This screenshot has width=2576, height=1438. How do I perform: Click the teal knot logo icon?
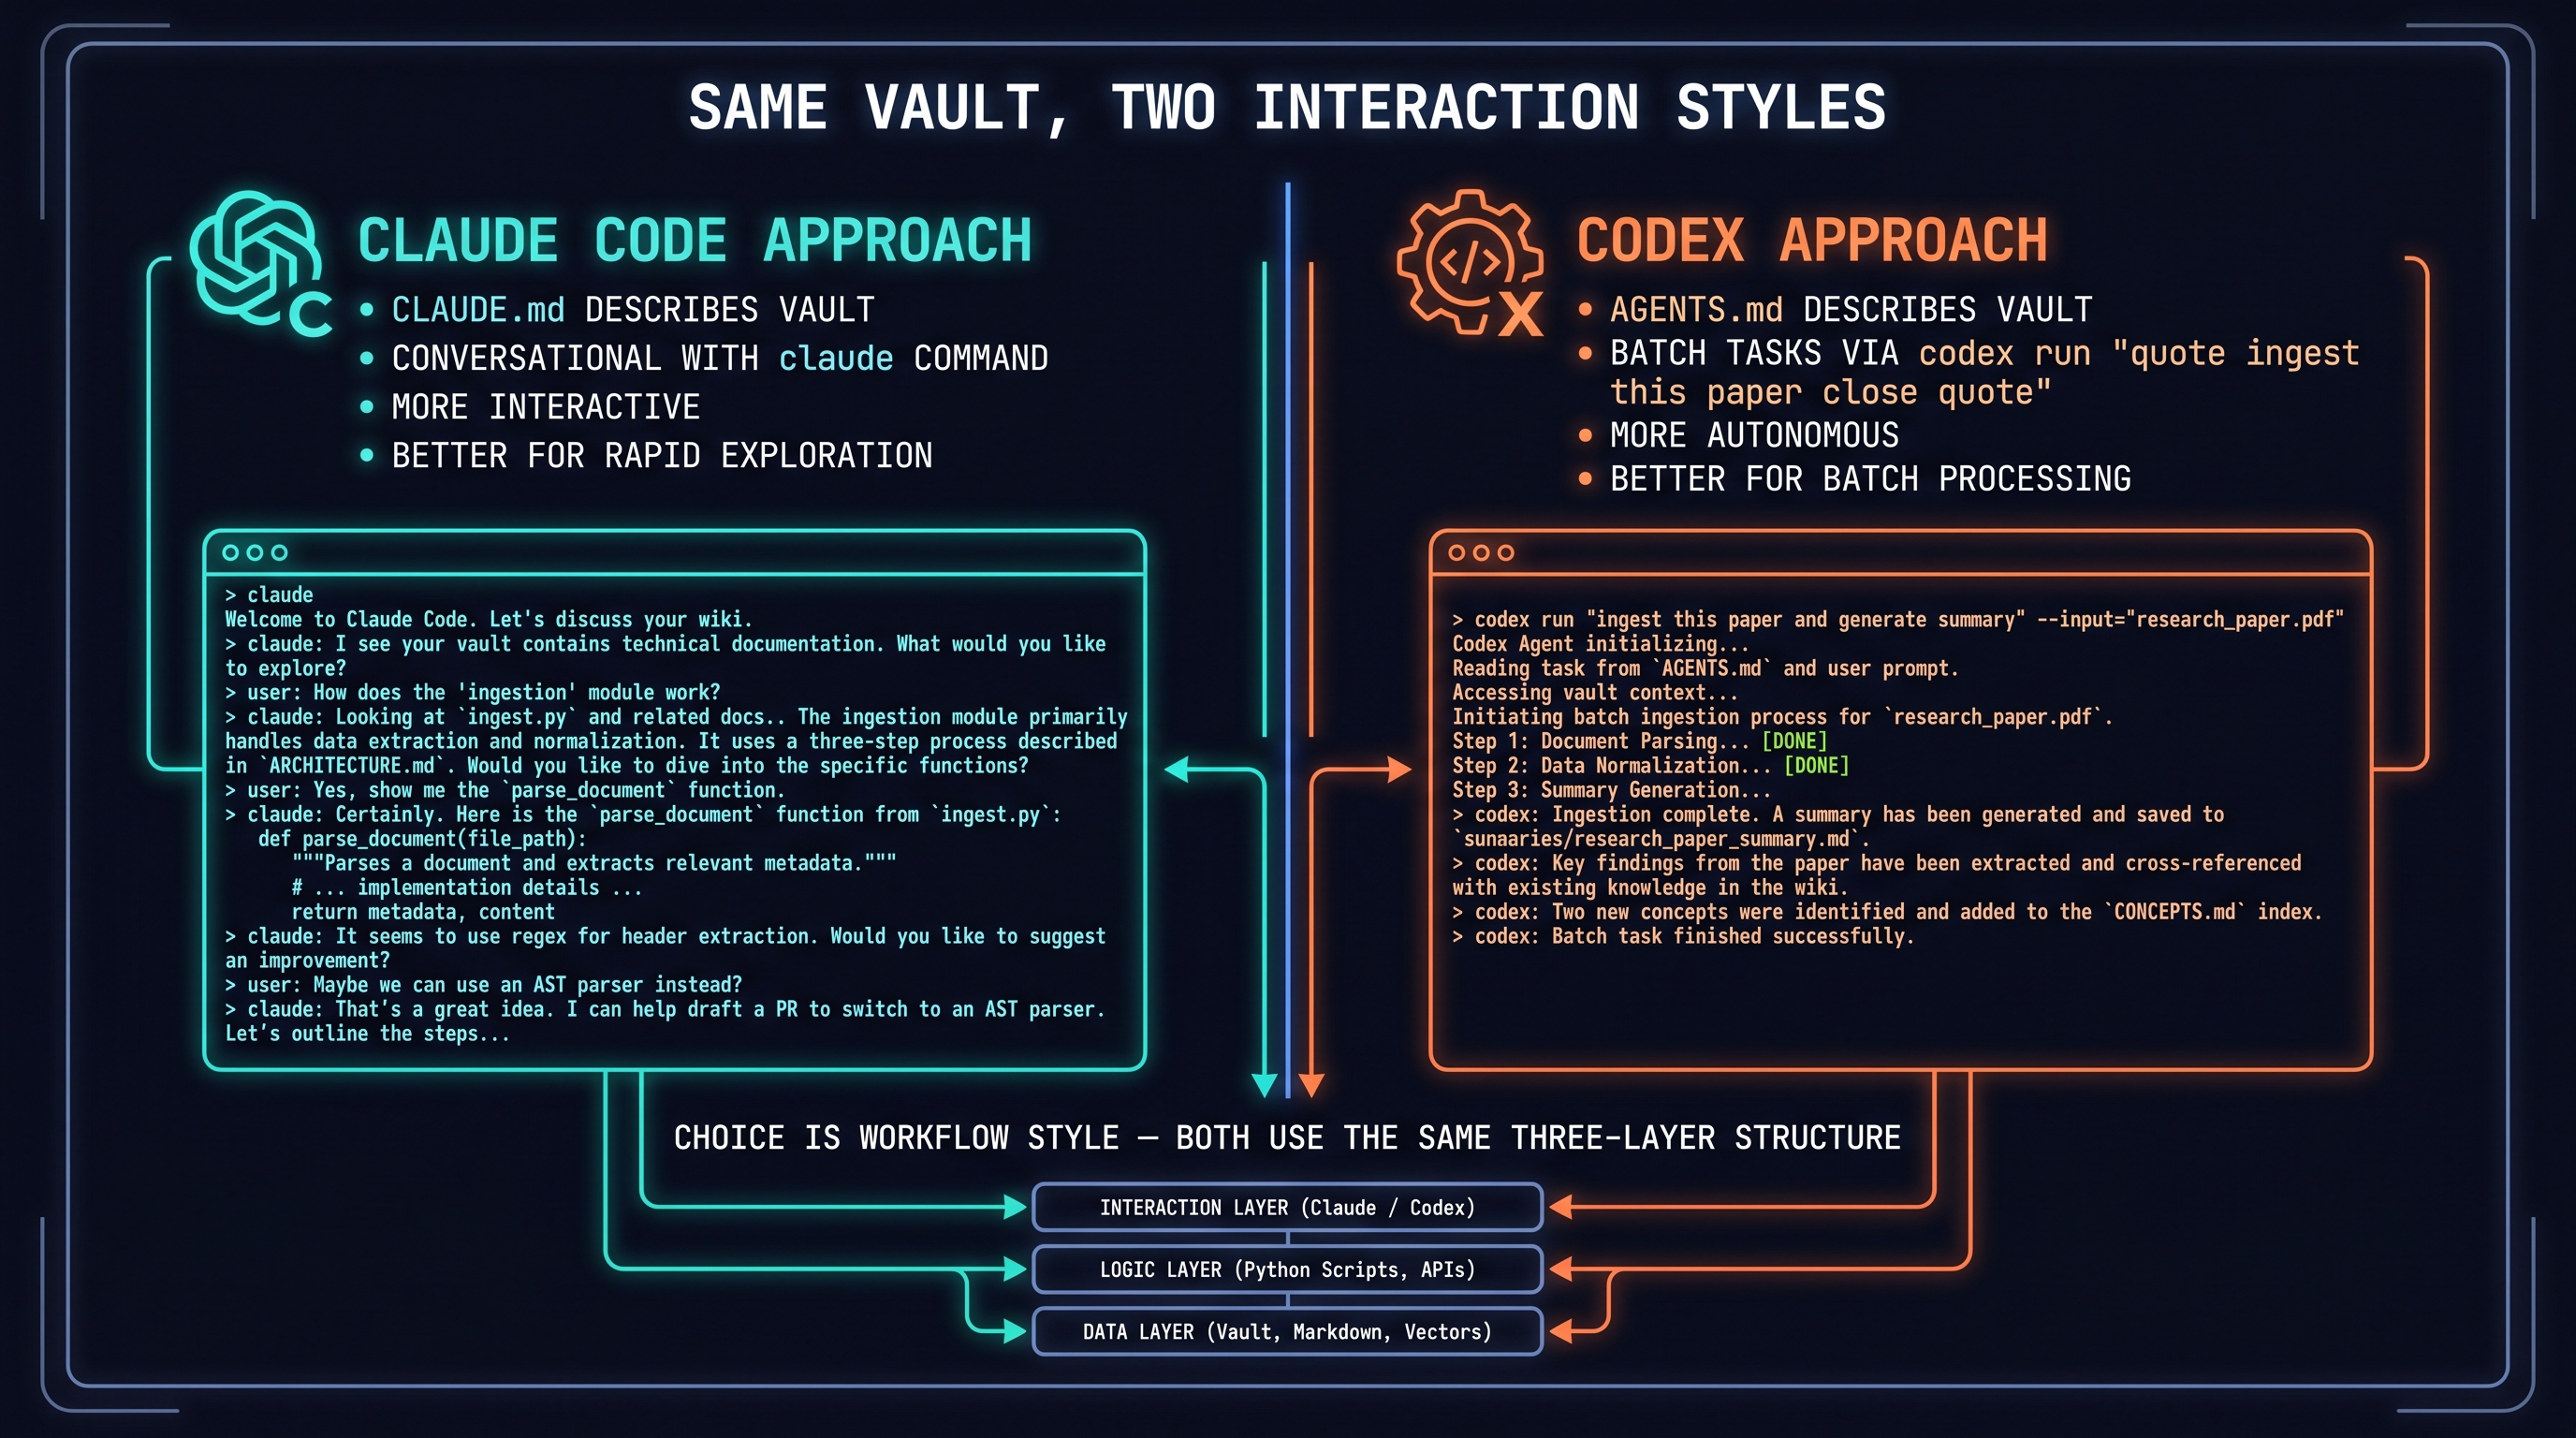[256, 258]
